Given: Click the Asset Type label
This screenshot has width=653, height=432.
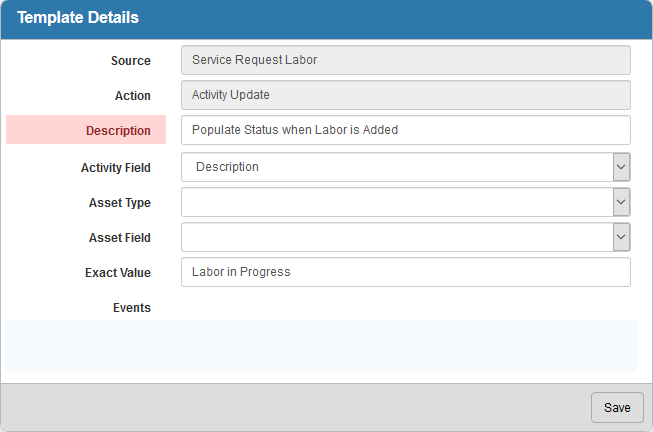Looking at the screenshot, I should point(120,202).
